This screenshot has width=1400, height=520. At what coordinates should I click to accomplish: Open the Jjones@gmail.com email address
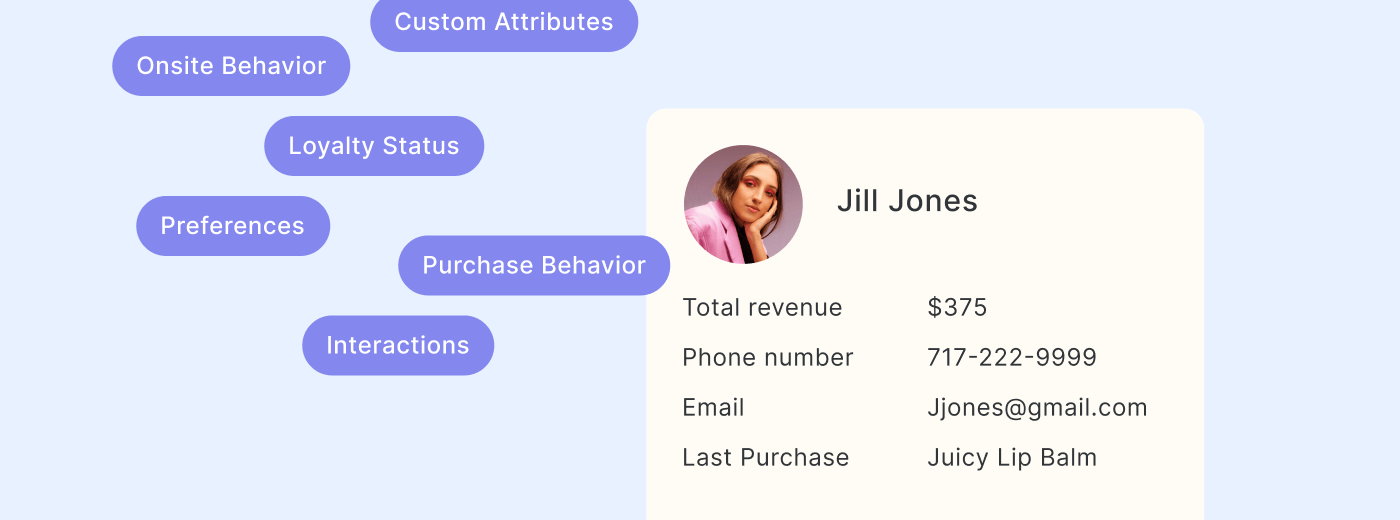[1037, 408]
